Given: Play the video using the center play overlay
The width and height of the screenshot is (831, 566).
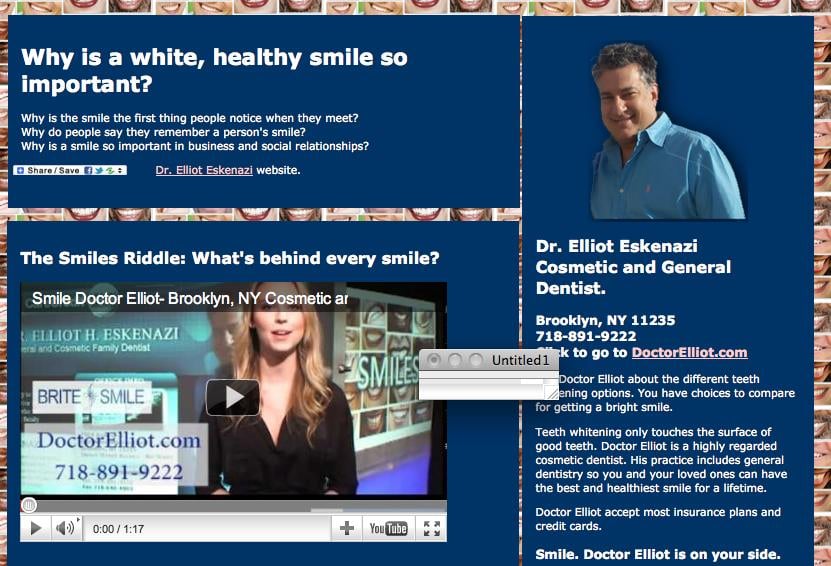Looking at the screenshot, I should [x=233, y=397].
